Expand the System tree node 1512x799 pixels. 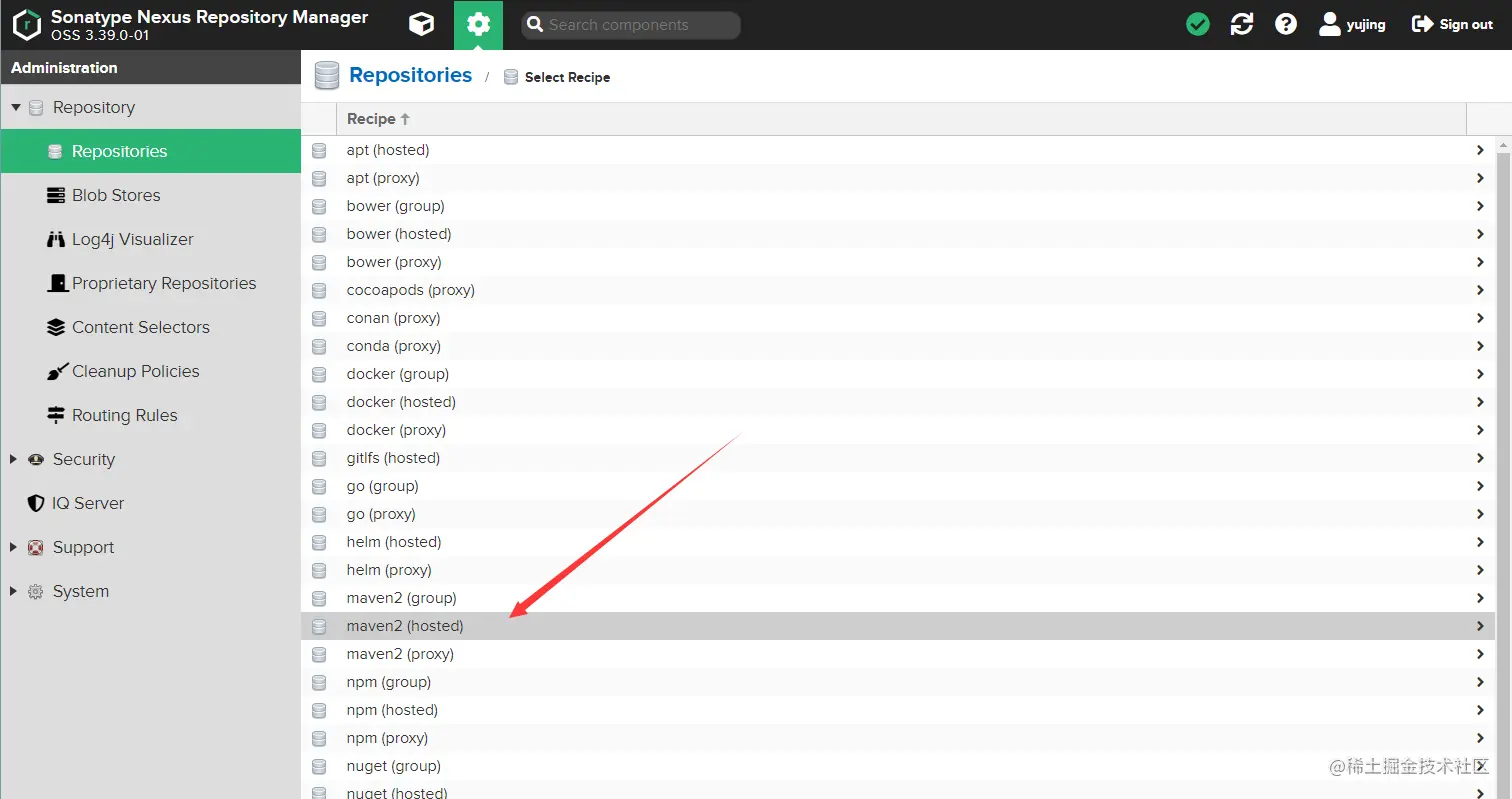click(x=14, y=591)
